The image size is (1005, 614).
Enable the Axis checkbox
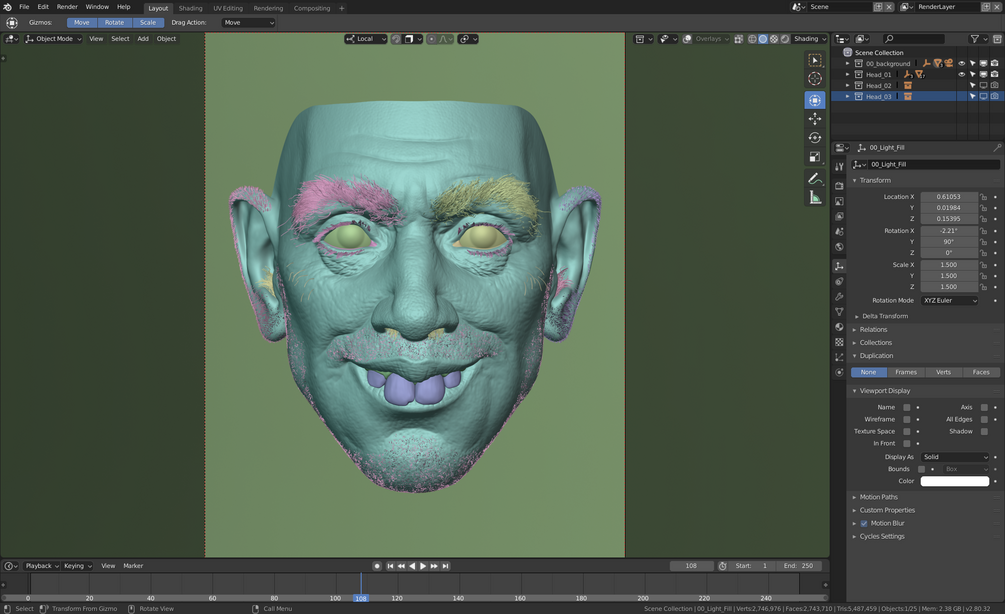pyautogui.click(x=984, y=408)
